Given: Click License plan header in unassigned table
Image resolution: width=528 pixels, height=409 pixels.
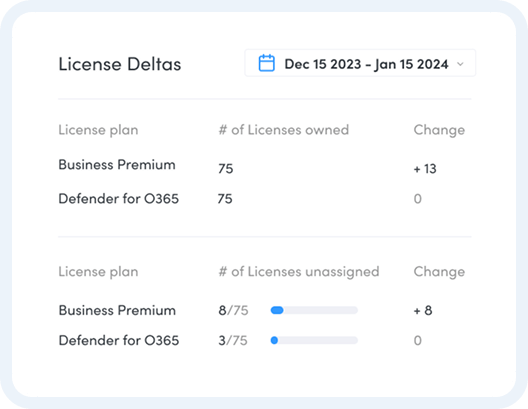Looking at the screenshot, I should (98, 272).
